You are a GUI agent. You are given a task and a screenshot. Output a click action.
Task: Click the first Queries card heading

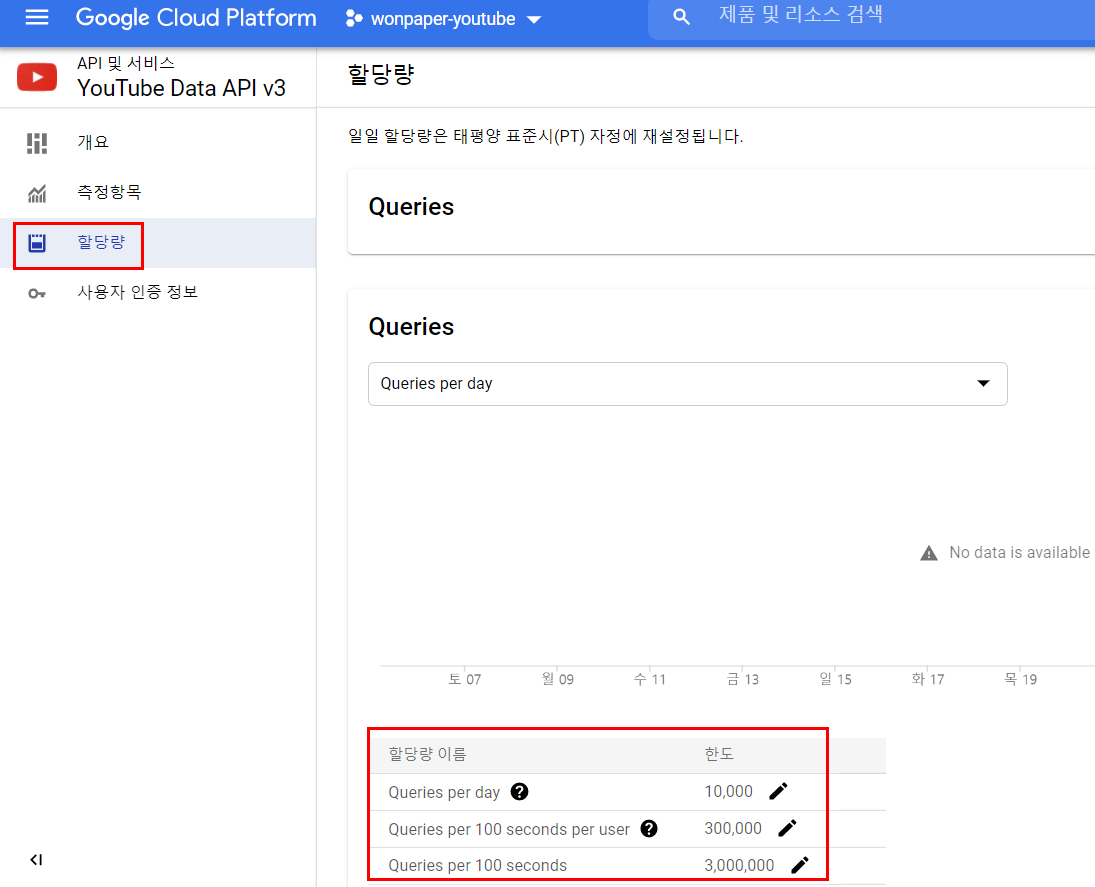(x=411, y=207)
